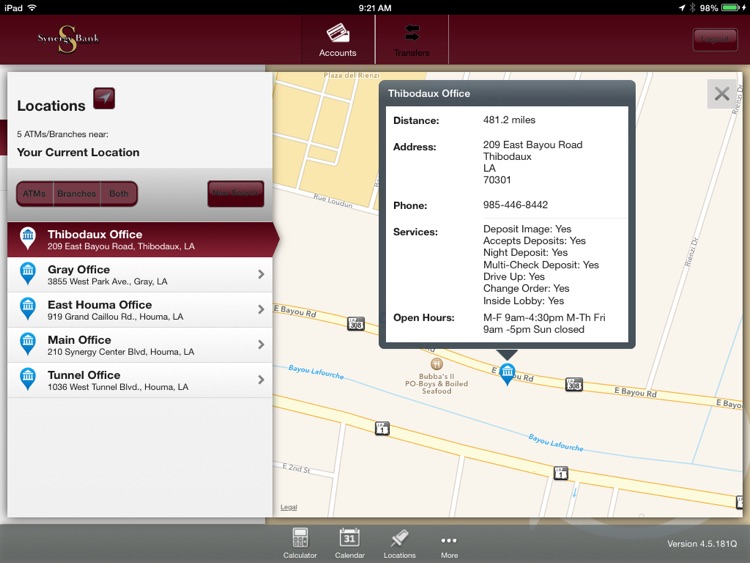The width and height of the screenshot is (750, 563).
Task: Tap the Night Deposit: Yes service line
Action: (x=525, y=253)
